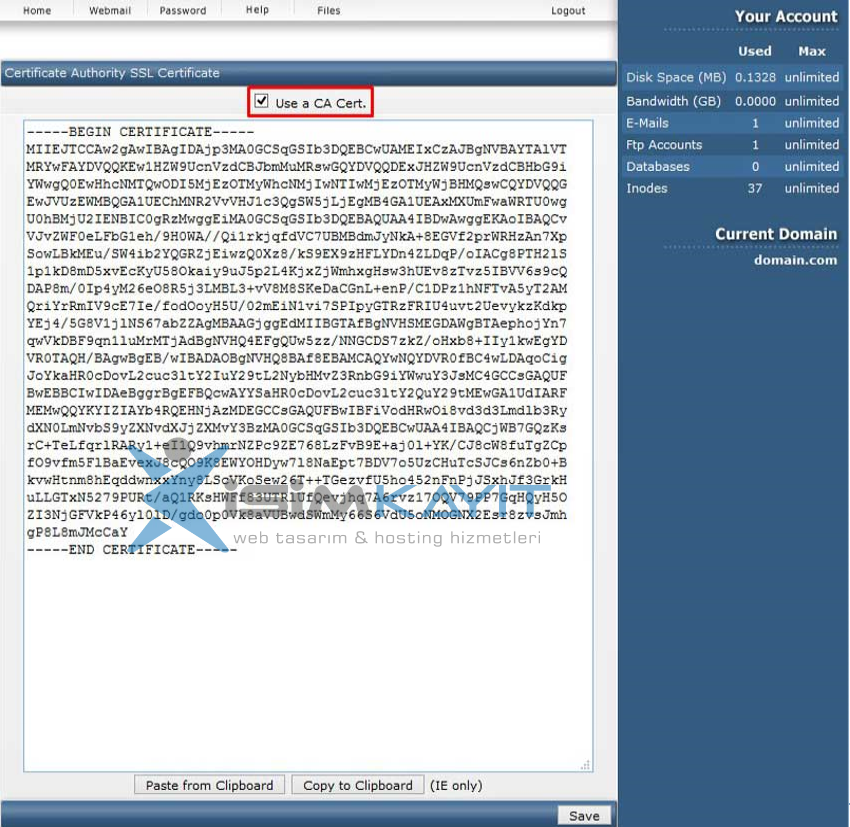The height and width of the screenshot is (827, 850).
Task: Click the Max column header
Action: 812,51
